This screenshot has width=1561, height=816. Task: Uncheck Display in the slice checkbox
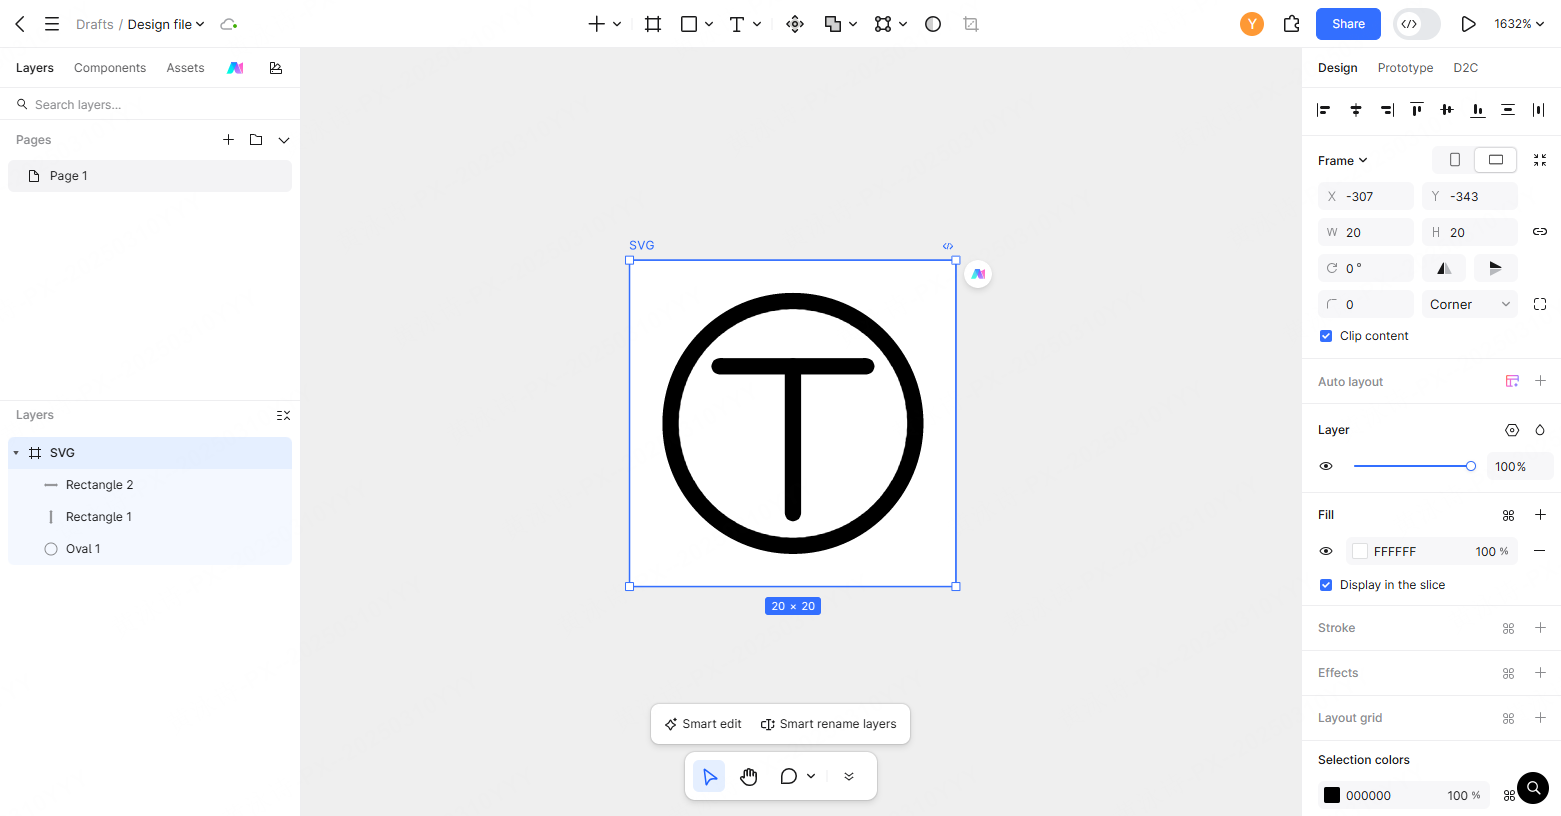(1326, 585)
